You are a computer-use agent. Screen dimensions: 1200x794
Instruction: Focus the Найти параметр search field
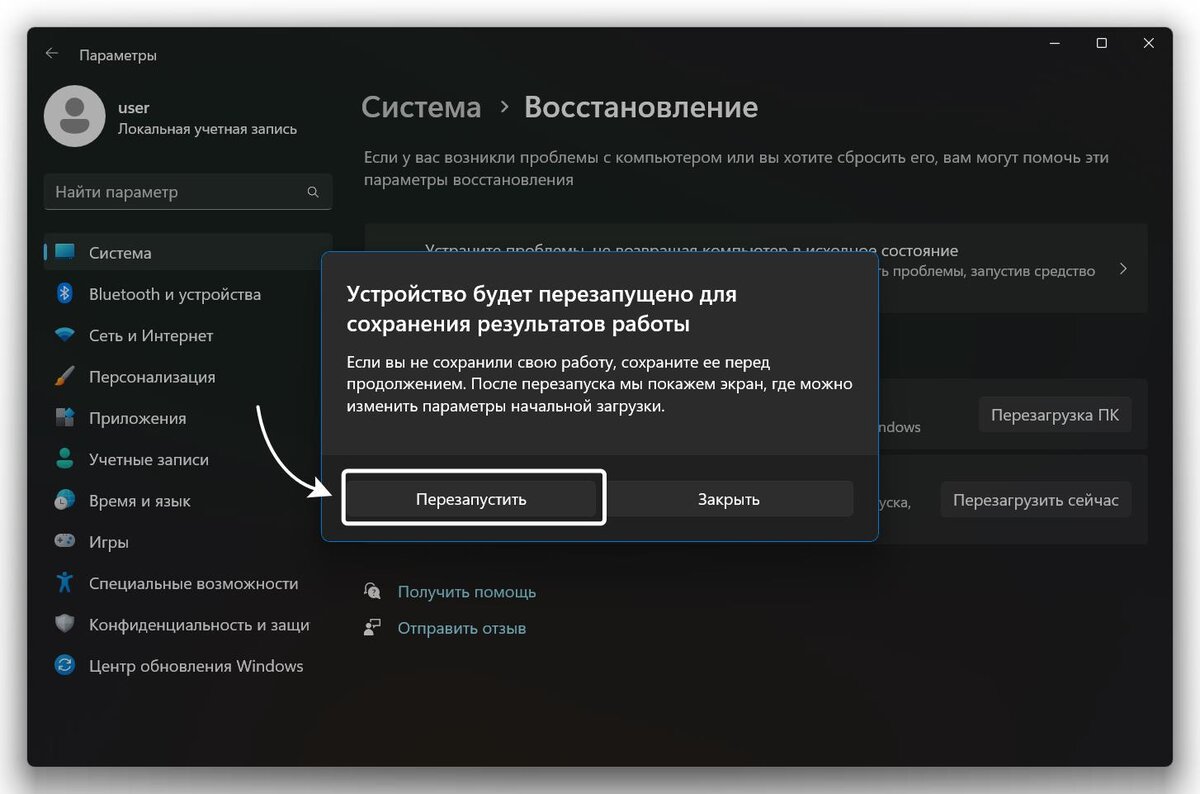coord(188,192)
